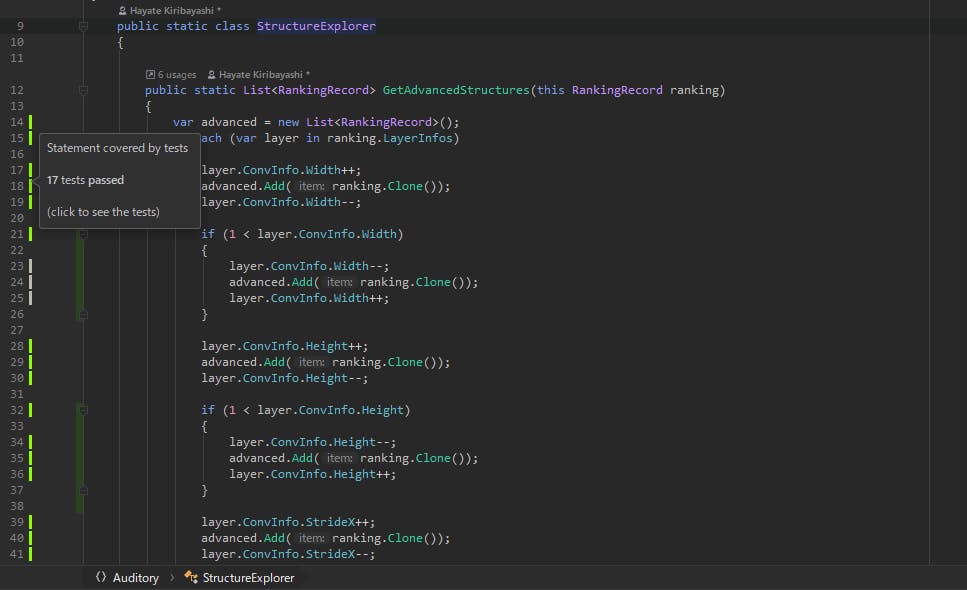The width and height of the screenshot is (967, 590).
Task: Click green coverage marker on line 21
Action: pyautogui.click(x=31, y=234)
